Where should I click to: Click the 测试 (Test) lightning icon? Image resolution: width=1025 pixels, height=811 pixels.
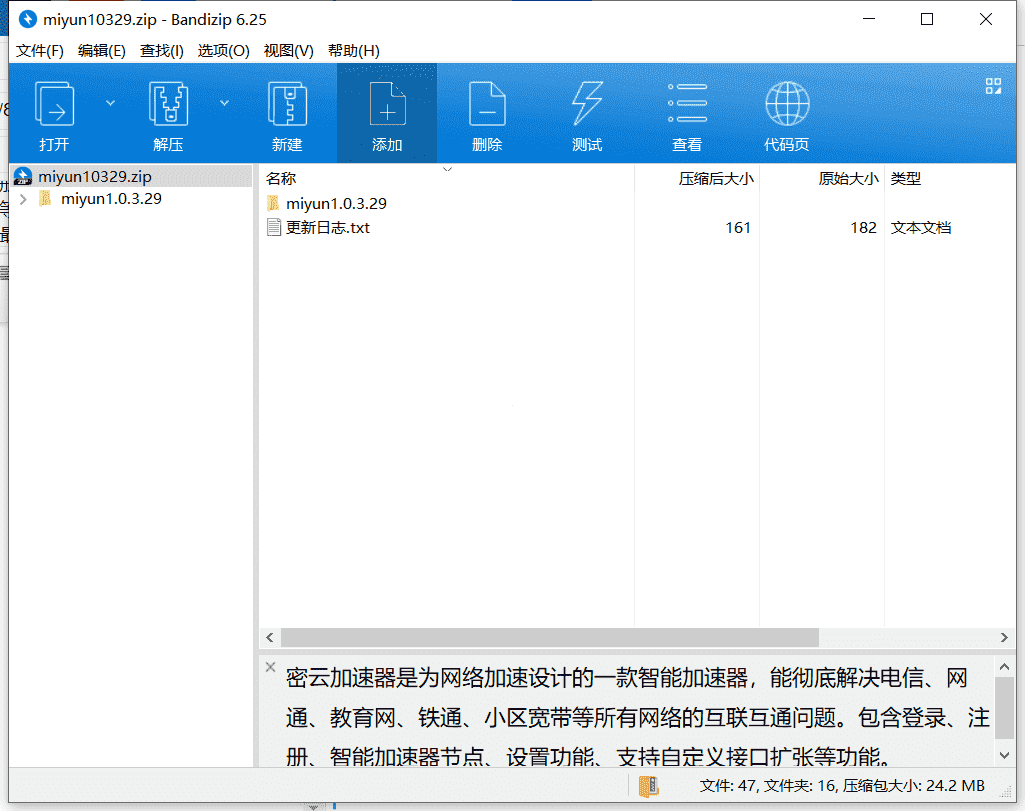[587, 103]
